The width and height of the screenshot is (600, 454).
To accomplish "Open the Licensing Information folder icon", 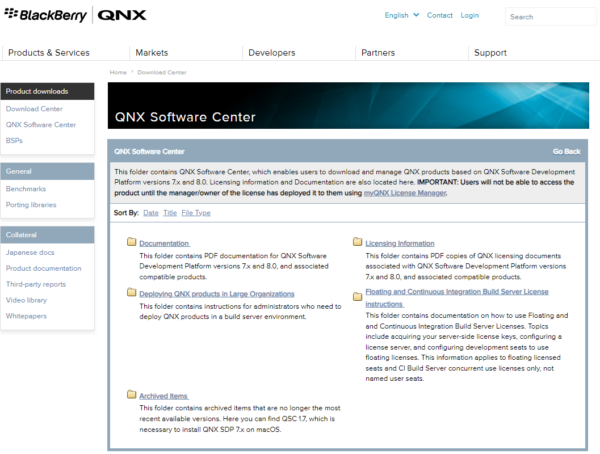I will (357, 243).
